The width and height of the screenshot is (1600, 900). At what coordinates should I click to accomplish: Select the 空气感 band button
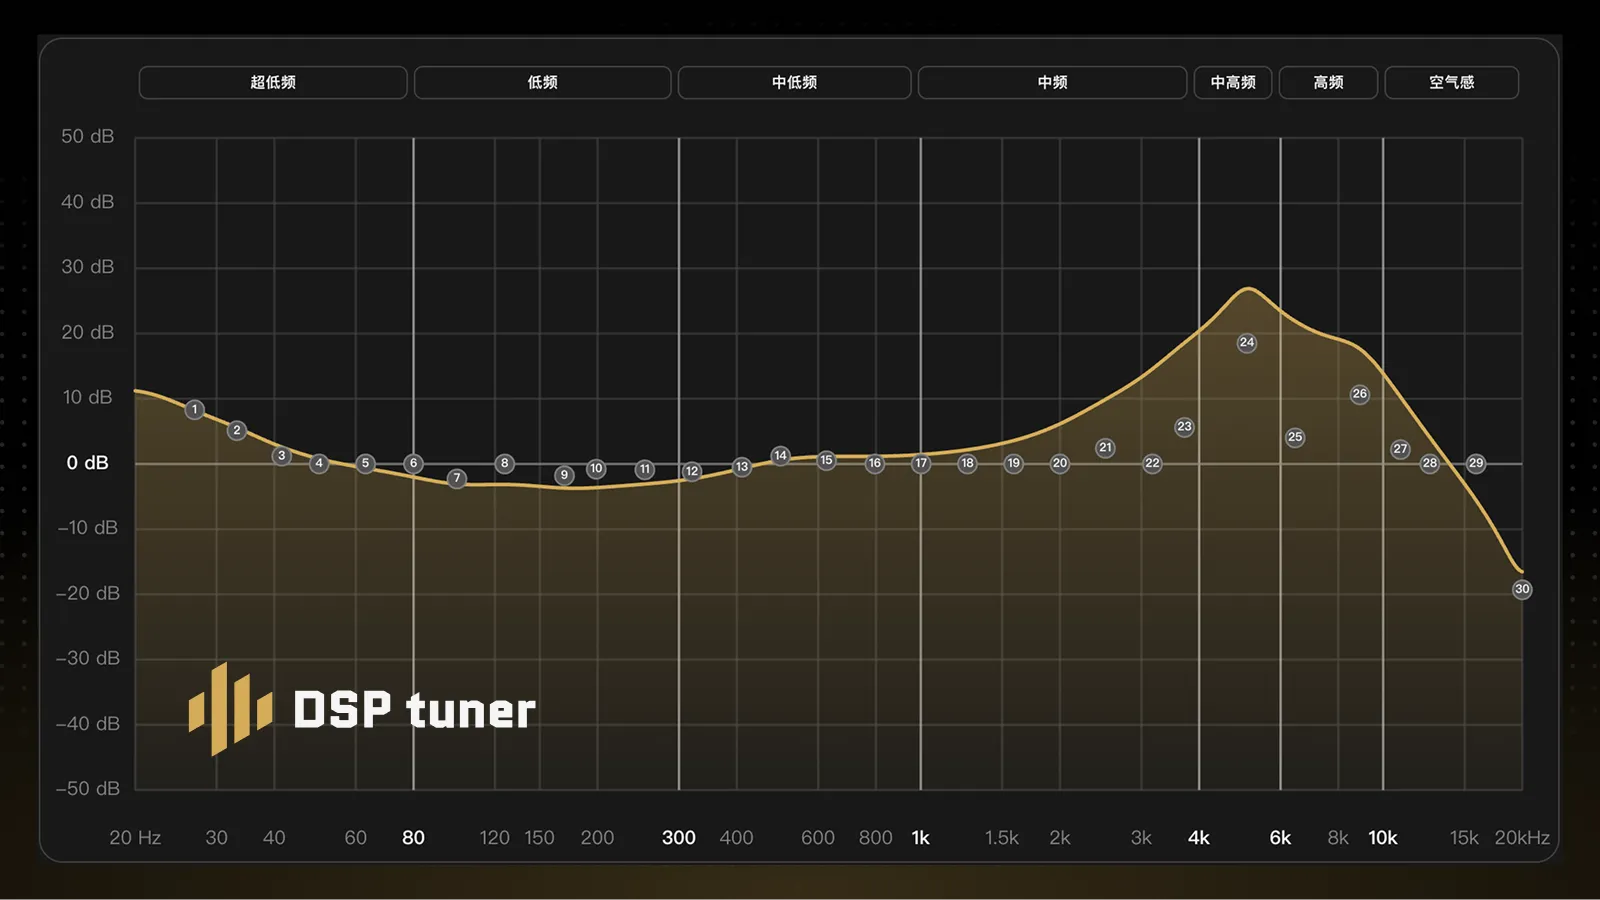1451,82
